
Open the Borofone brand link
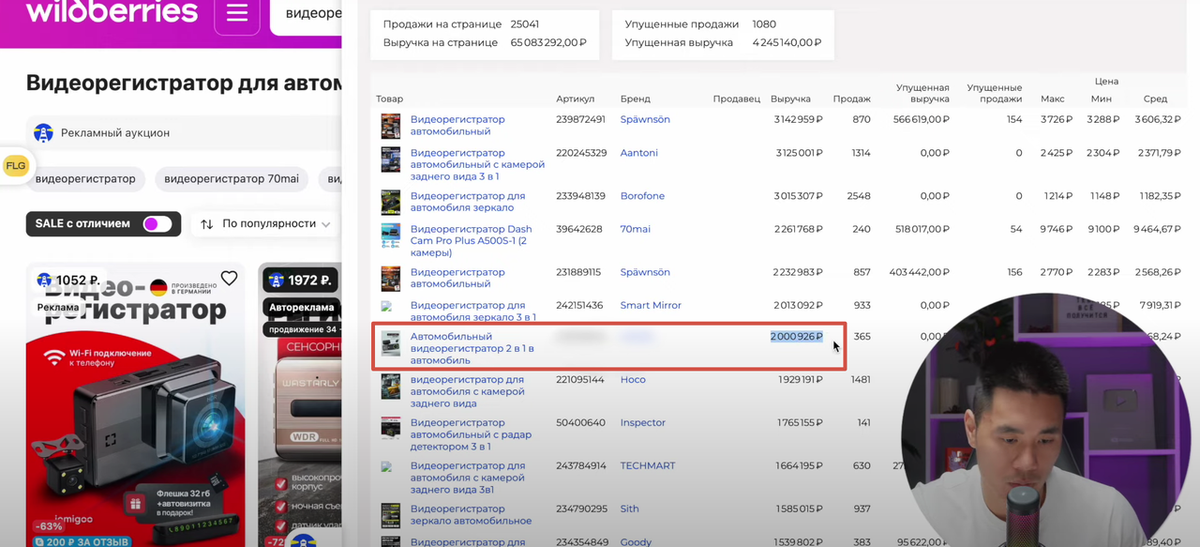pyautogui.click(x=642, y=196)
